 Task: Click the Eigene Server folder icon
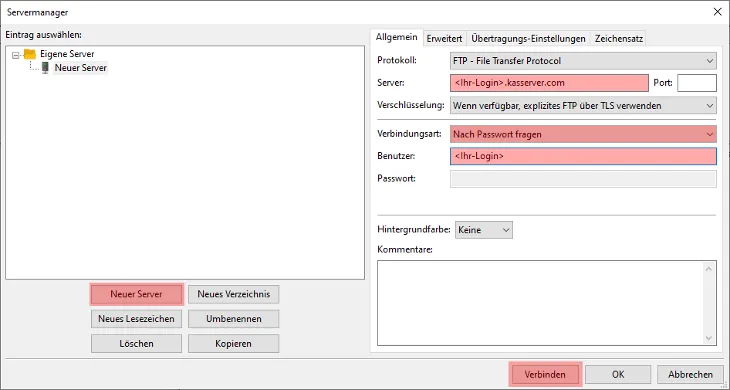click(x=30, y=54)
